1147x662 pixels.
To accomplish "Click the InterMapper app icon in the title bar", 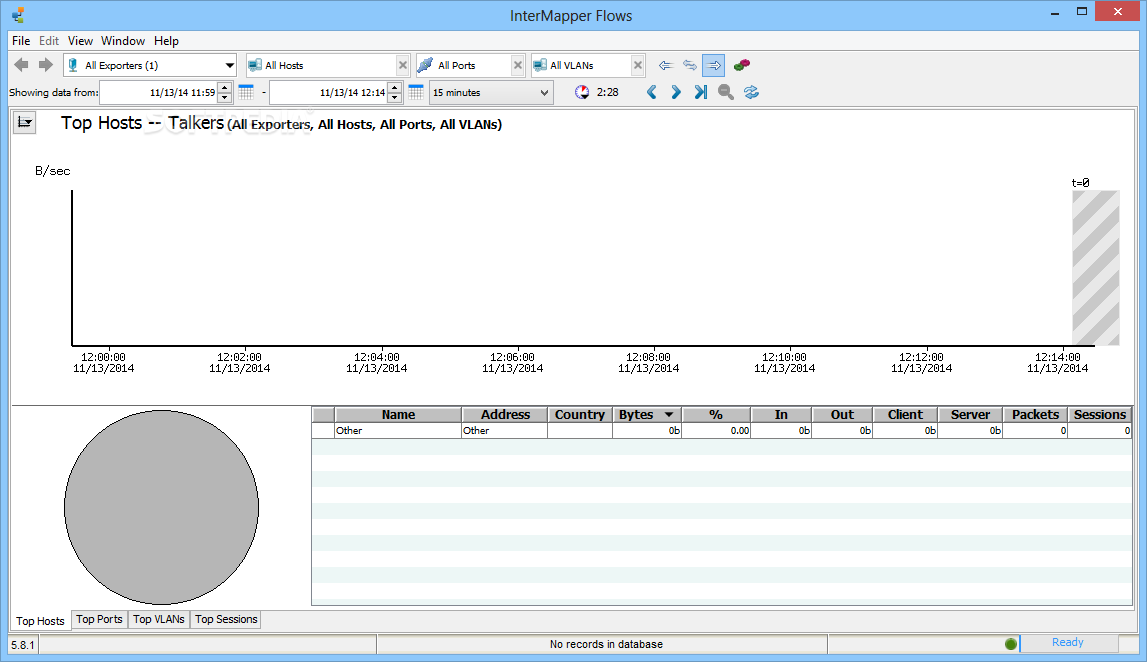I will tap(18, 15).
